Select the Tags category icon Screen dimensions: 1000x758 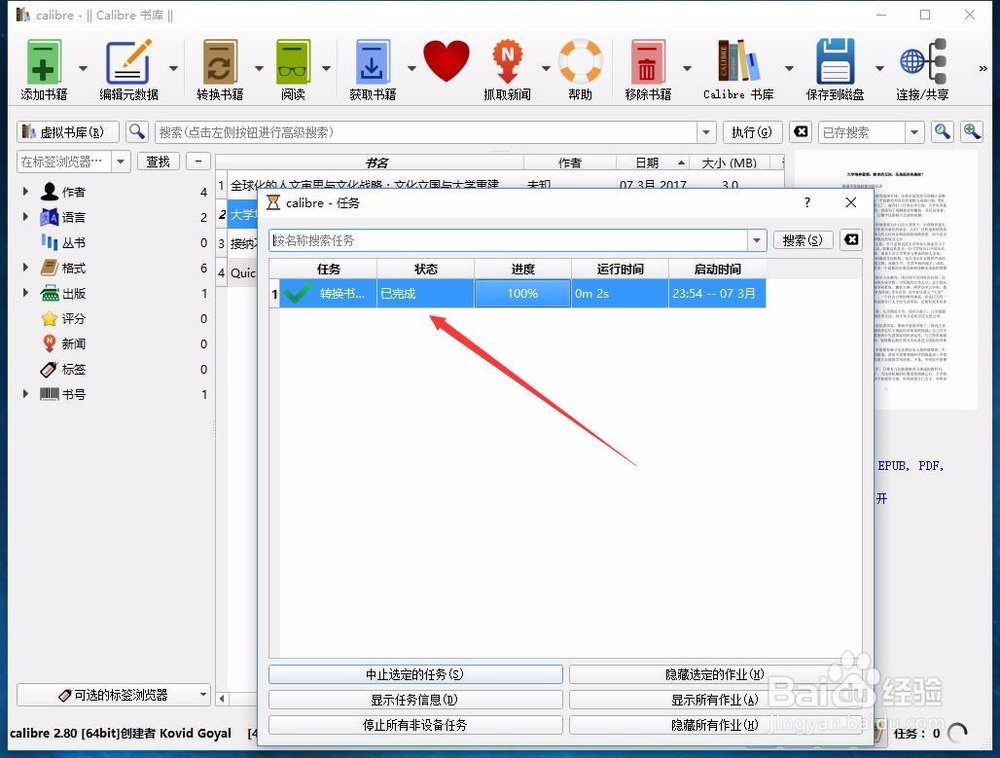click(x=49, y=369)
